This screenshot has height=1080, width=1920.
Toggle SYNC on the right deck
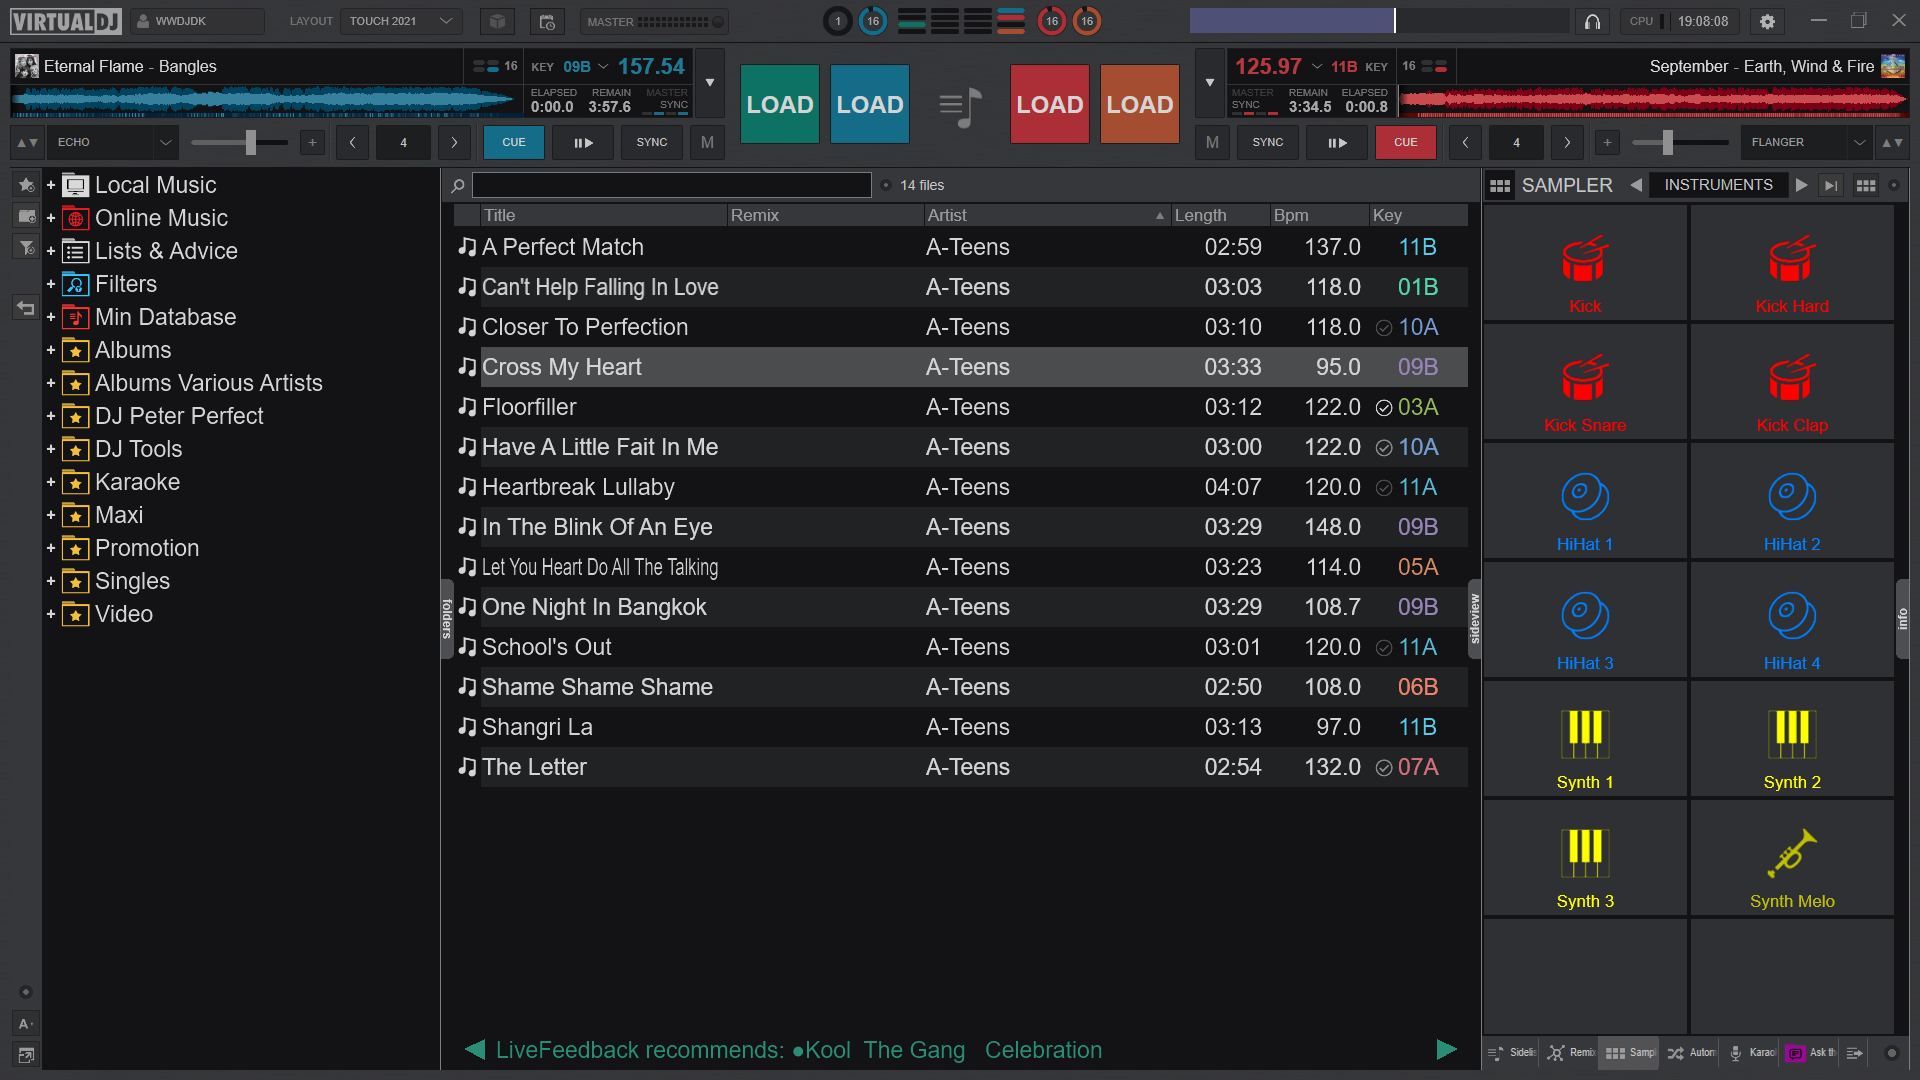pos(1268,143)
